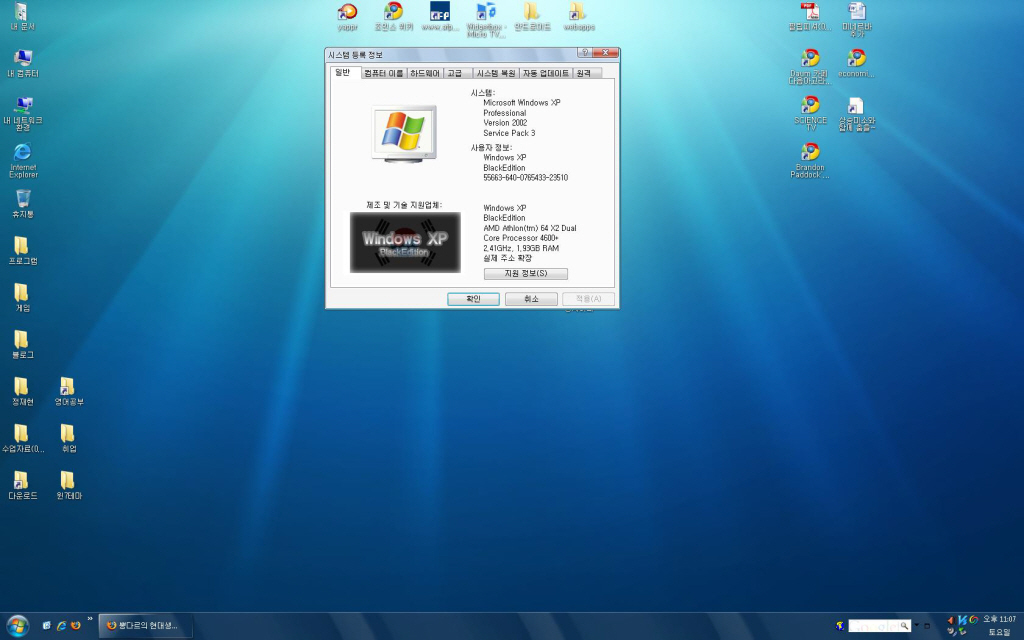This screenshot has height=640, width=1024.
Task: Open the Widgetbox Mioio TV shortcut
Action: (x=486, y=20)
